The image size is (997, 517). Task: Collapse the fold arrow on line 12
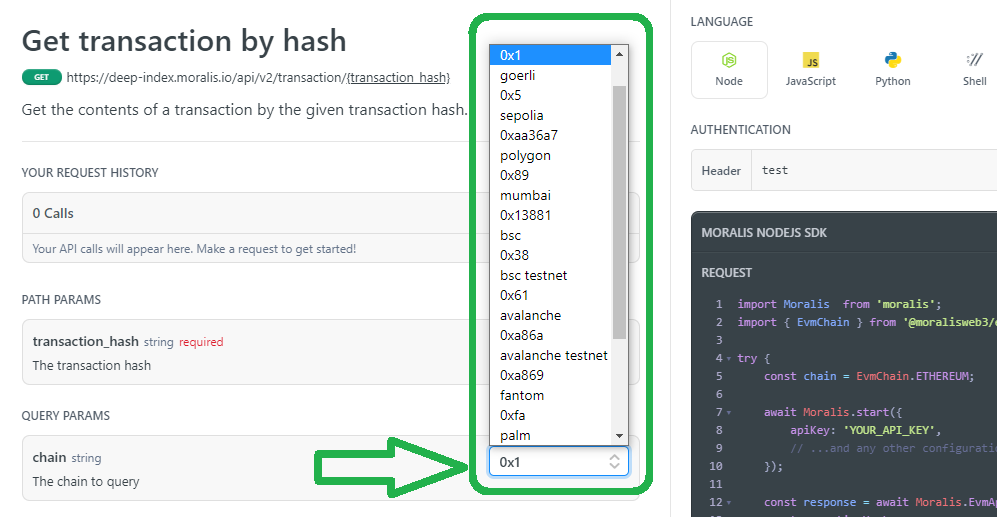[729, 503]
